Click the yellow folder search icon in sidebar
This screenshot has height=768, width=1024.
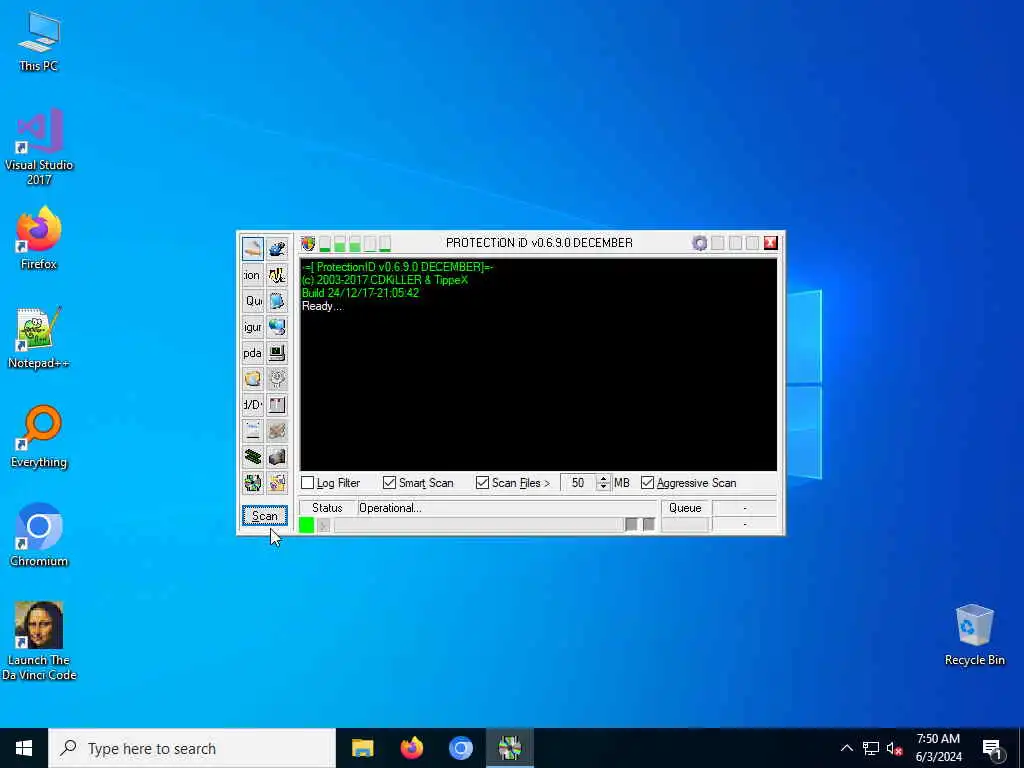click(x=253, y=379)
